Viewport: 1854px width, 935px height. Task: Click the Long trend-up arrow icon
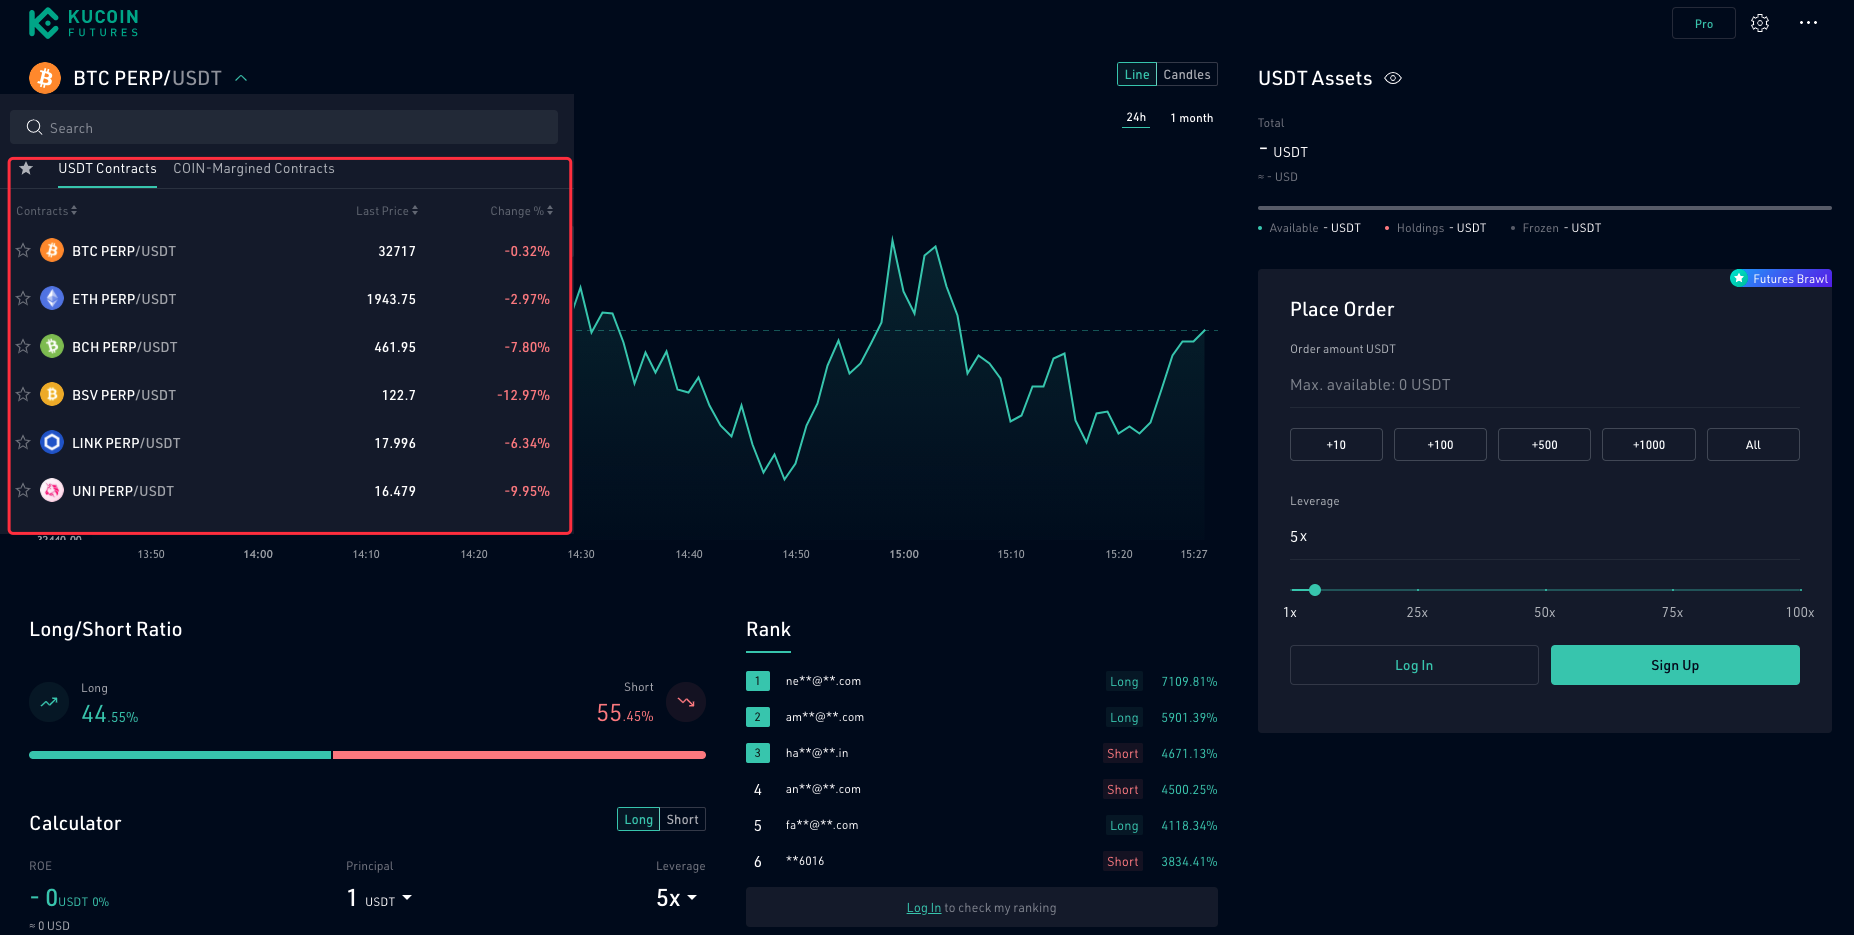pos(49,702)
